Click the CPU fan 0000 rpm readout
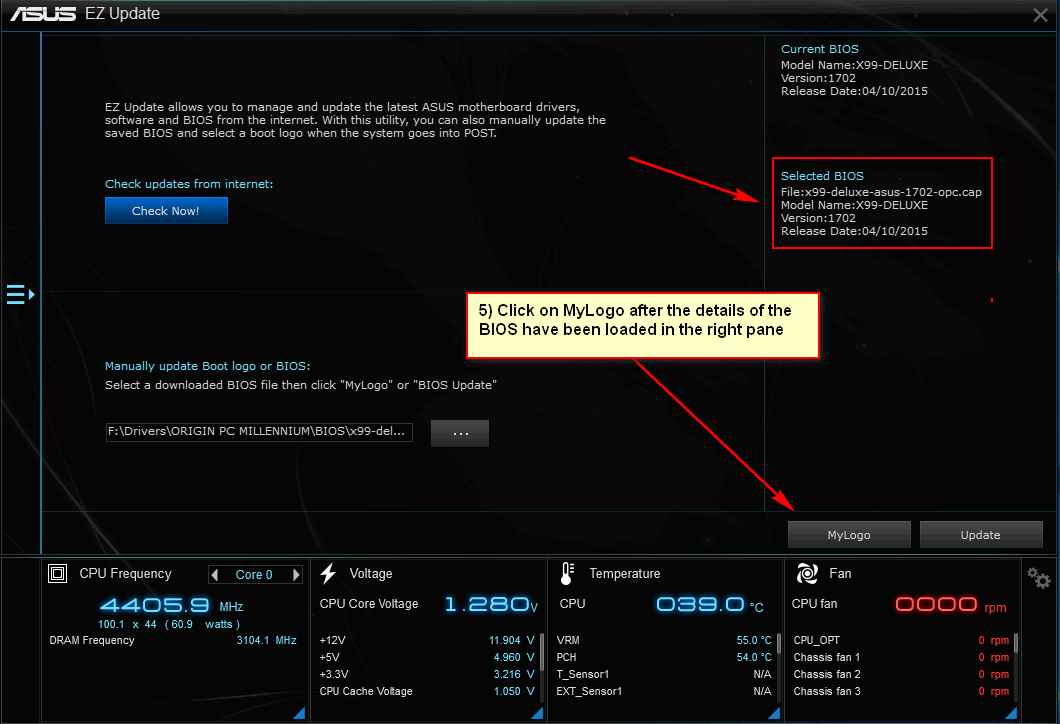Viewport: 1060px width, 724px height. pos(951,604)
